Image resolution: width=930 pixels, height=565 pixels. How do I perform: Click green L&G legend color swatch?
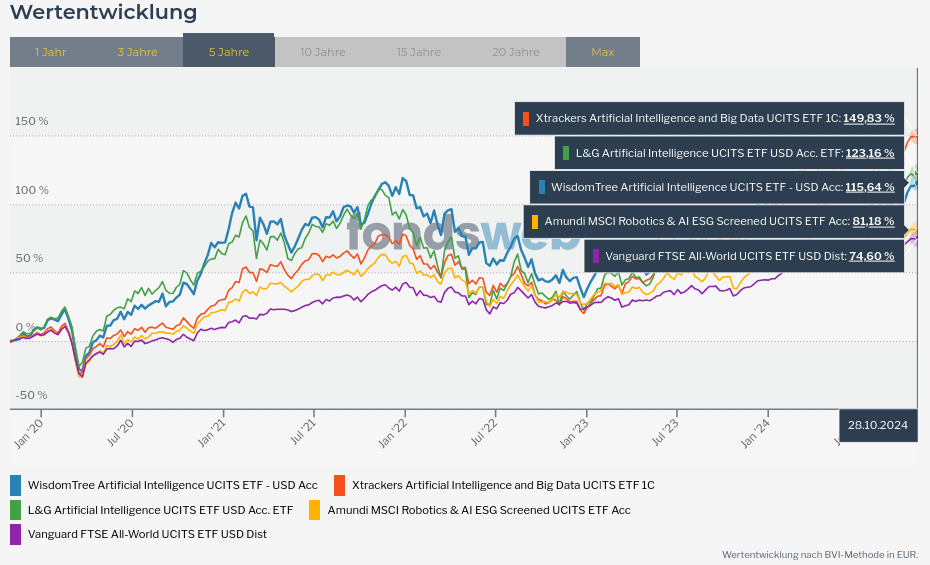point(16,510)
